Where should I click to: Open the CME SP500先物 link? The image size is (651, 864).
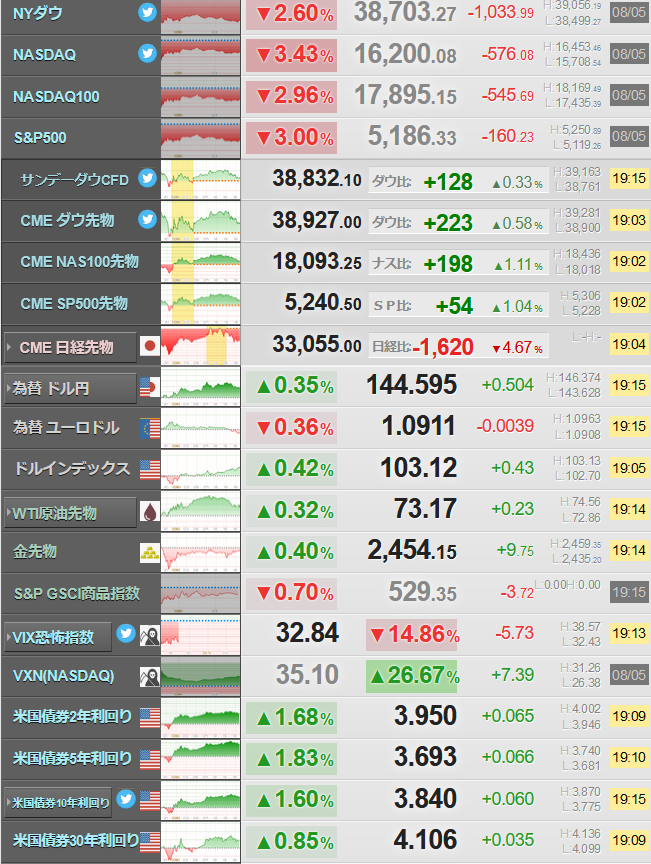(74, 303)
